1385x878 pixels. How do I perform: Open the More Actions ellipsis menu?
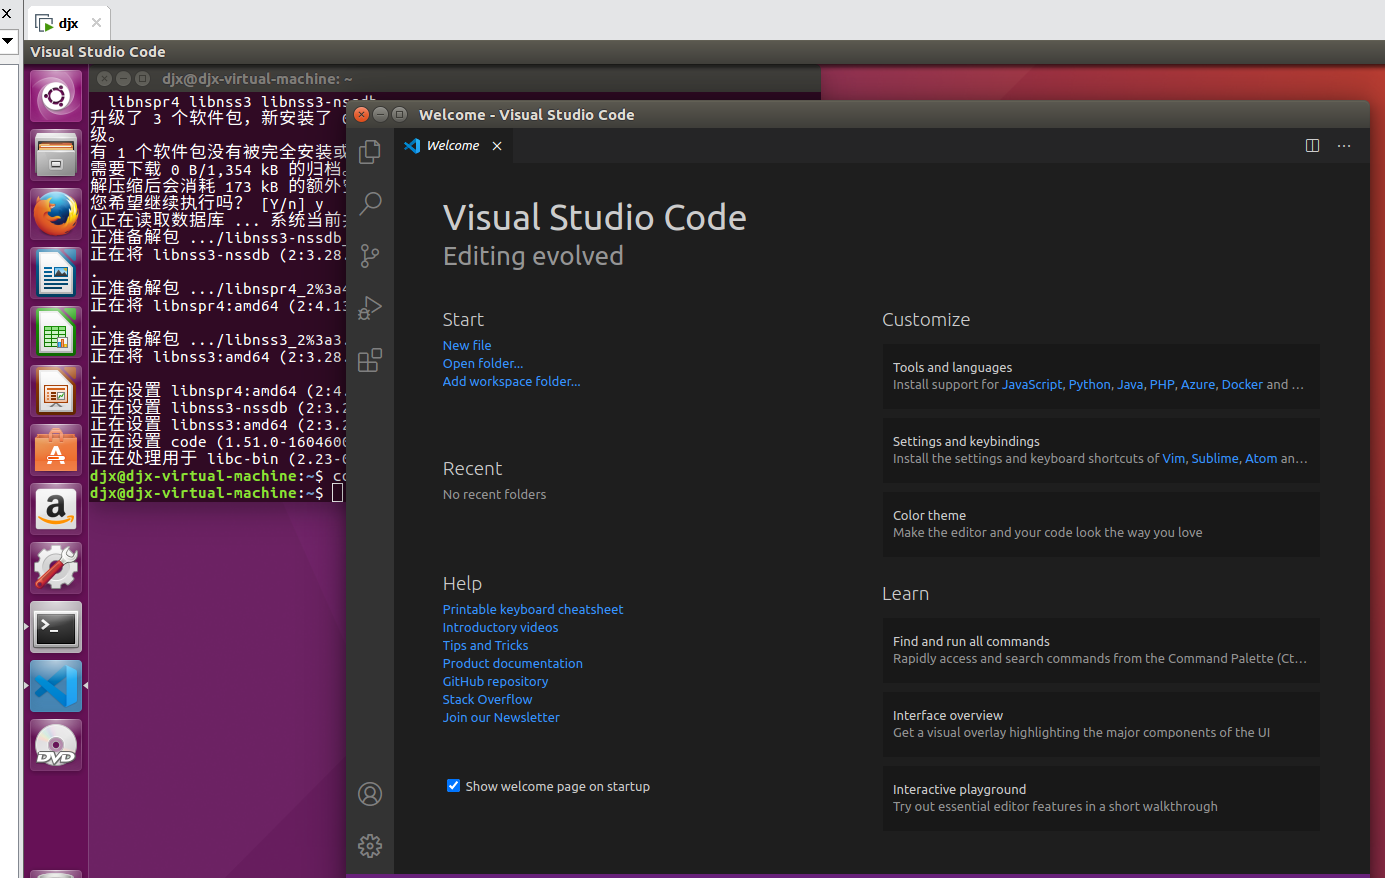1344,146
